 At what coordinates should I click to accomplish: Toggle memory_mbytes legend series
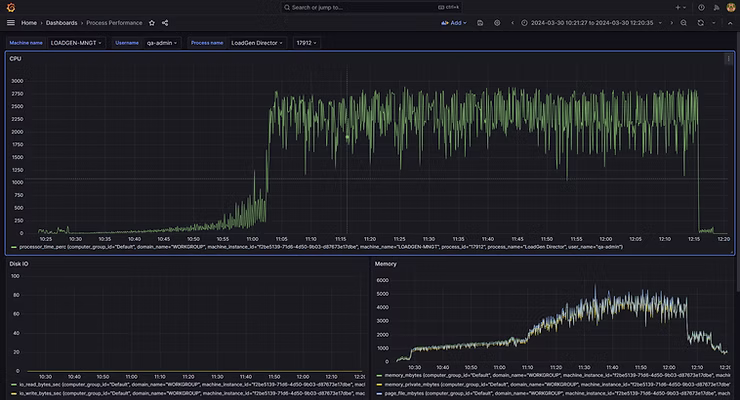pos(557,375)
